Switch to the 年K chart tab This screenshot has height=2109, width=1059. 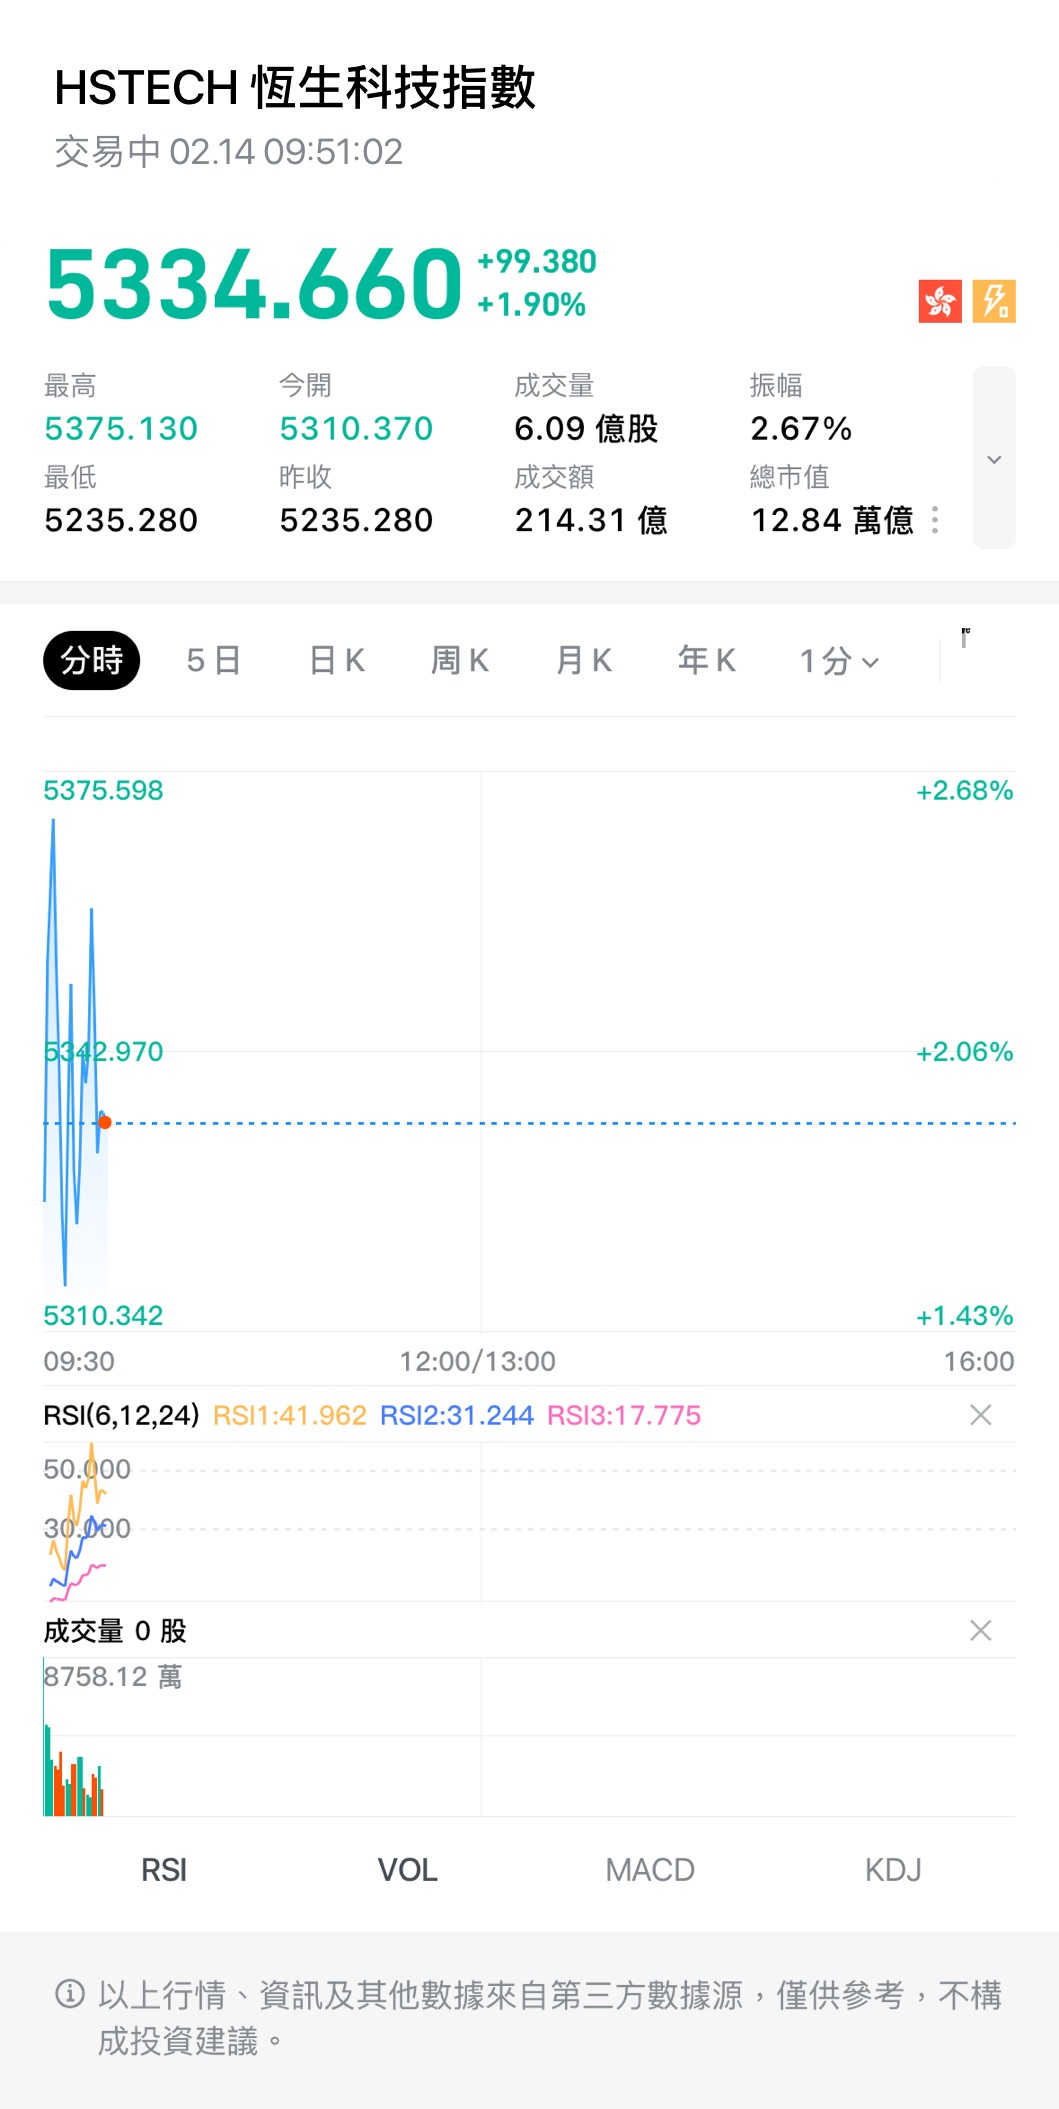pyautogui.click(x=707, y=661)
